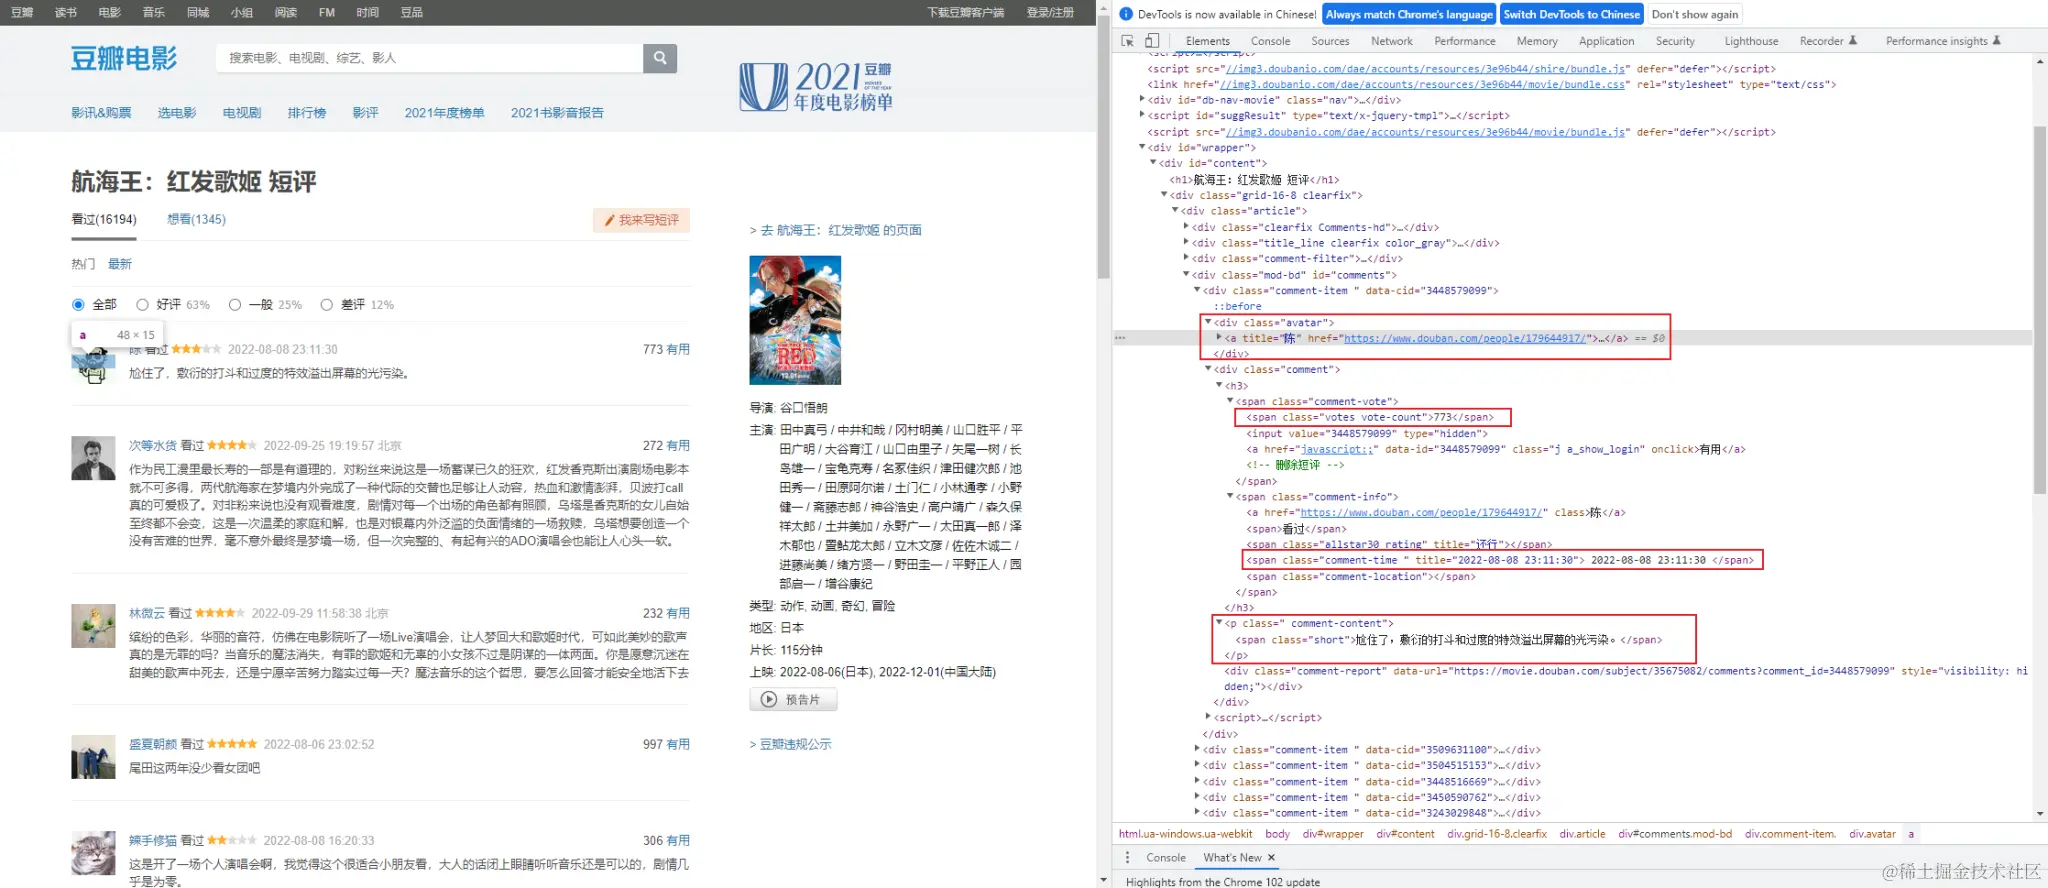2048x888 pixels.
Task: Collapse the span class="comment-vote" node
Action: click(x=1230, y=401)
